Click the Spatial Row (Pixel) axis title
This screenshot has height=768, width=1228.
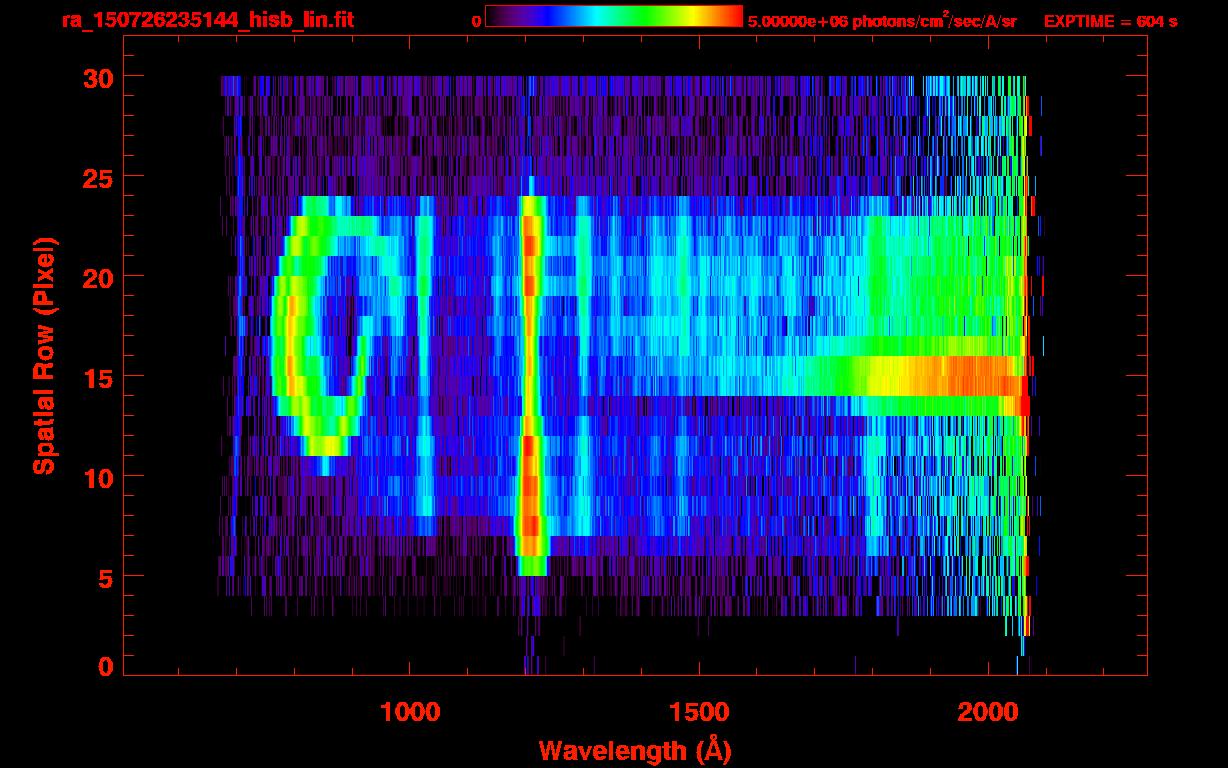pos(44,356)
